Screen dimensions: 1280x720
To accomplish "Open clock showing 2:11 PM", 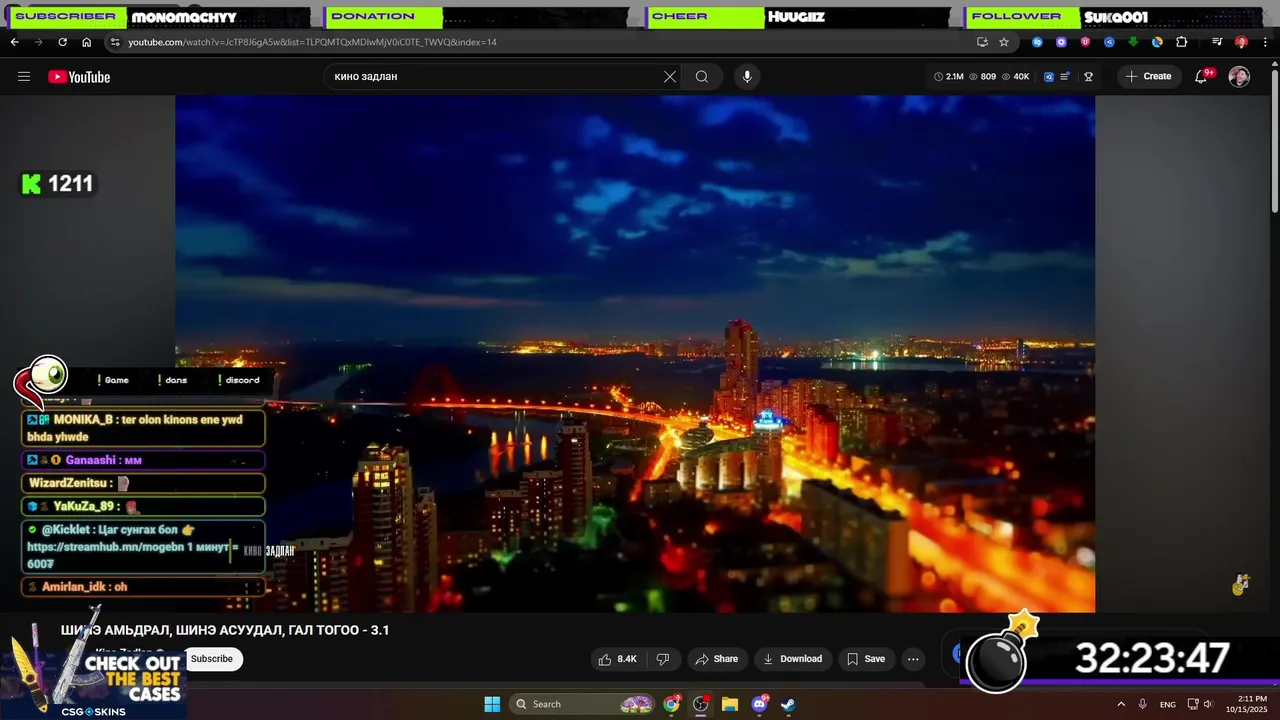I will 1252,704.
